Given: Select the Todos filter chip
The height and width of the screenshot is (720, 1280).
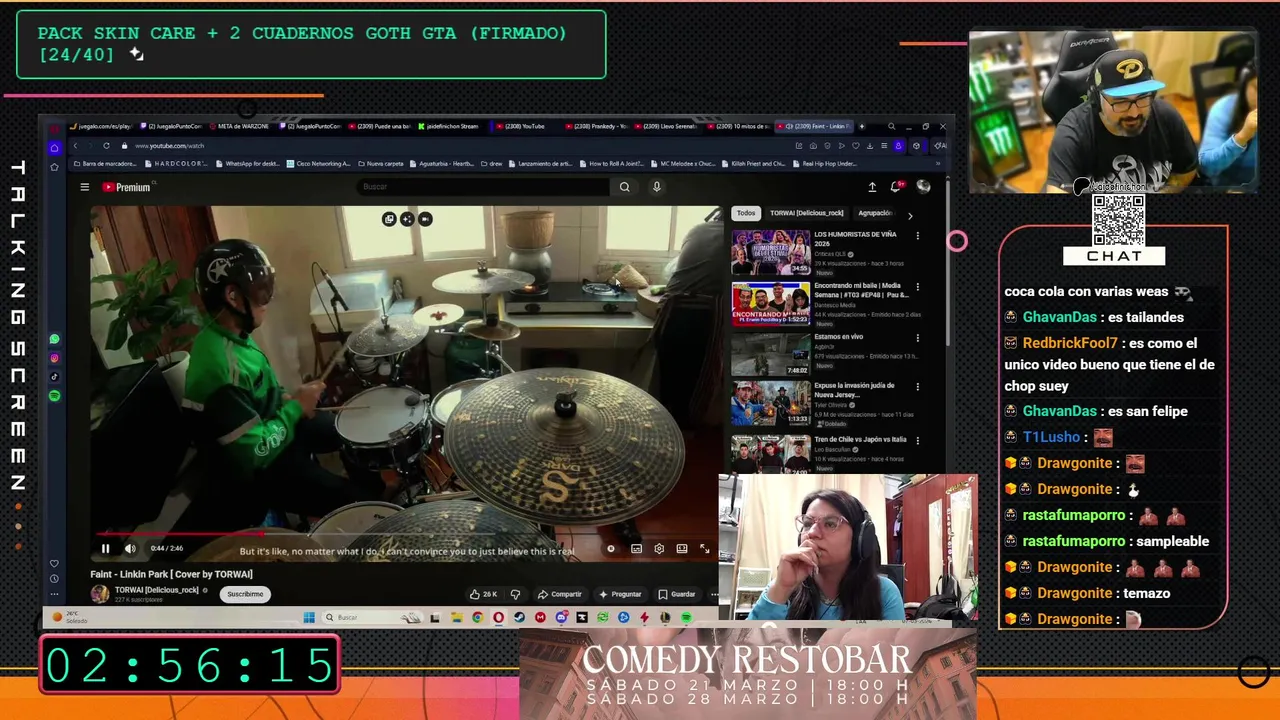Looking at the screenshot, I should pyautogui.click(x=746, y=213).
